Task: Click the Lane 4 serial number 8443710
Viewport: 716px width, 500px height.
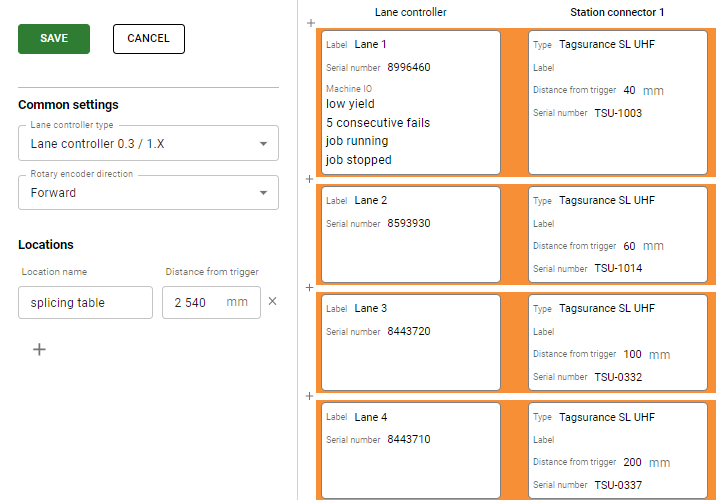Action: pos(409,439)
